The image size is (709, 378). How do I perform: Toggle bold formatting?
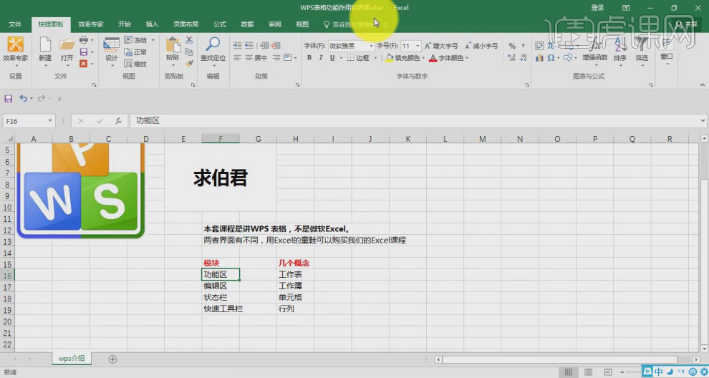coord(309,58)
